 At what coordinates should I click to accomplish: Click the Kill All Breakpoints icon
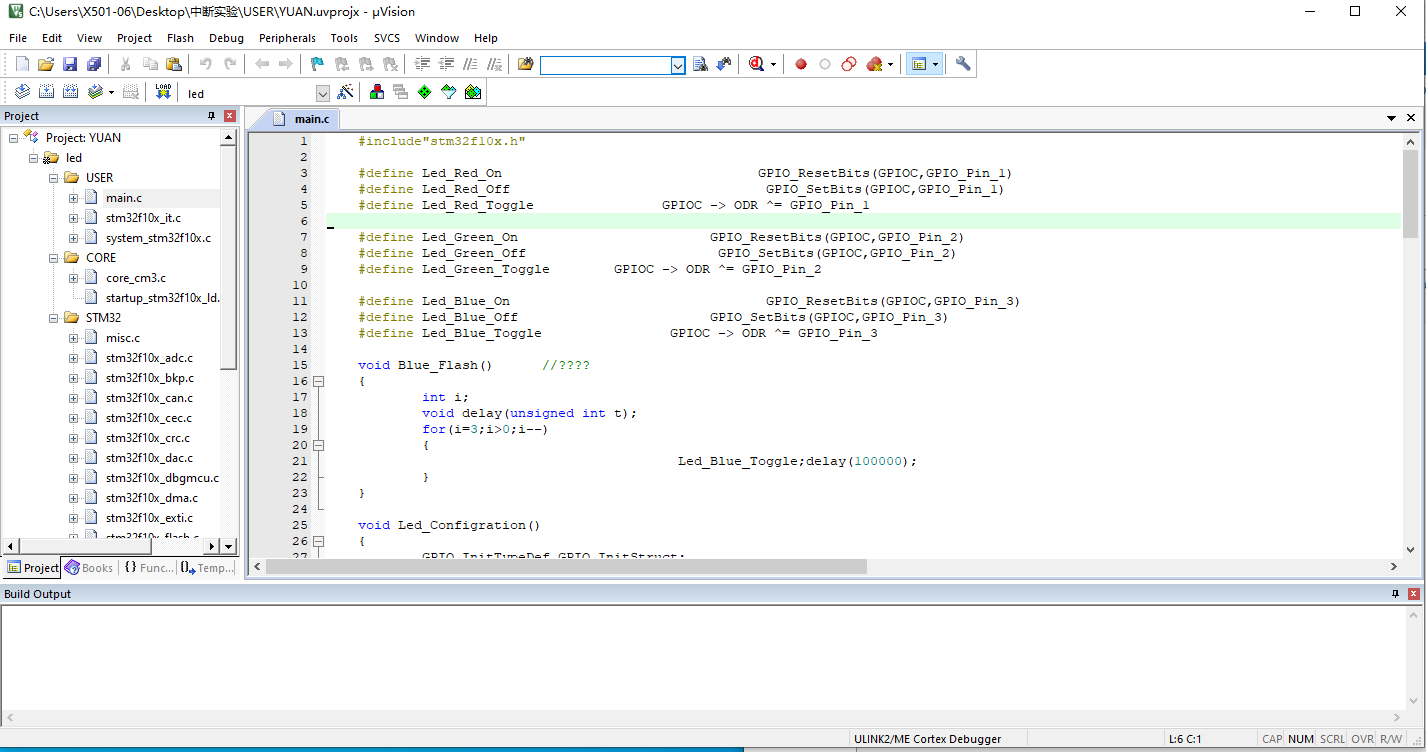coord(874,64)
